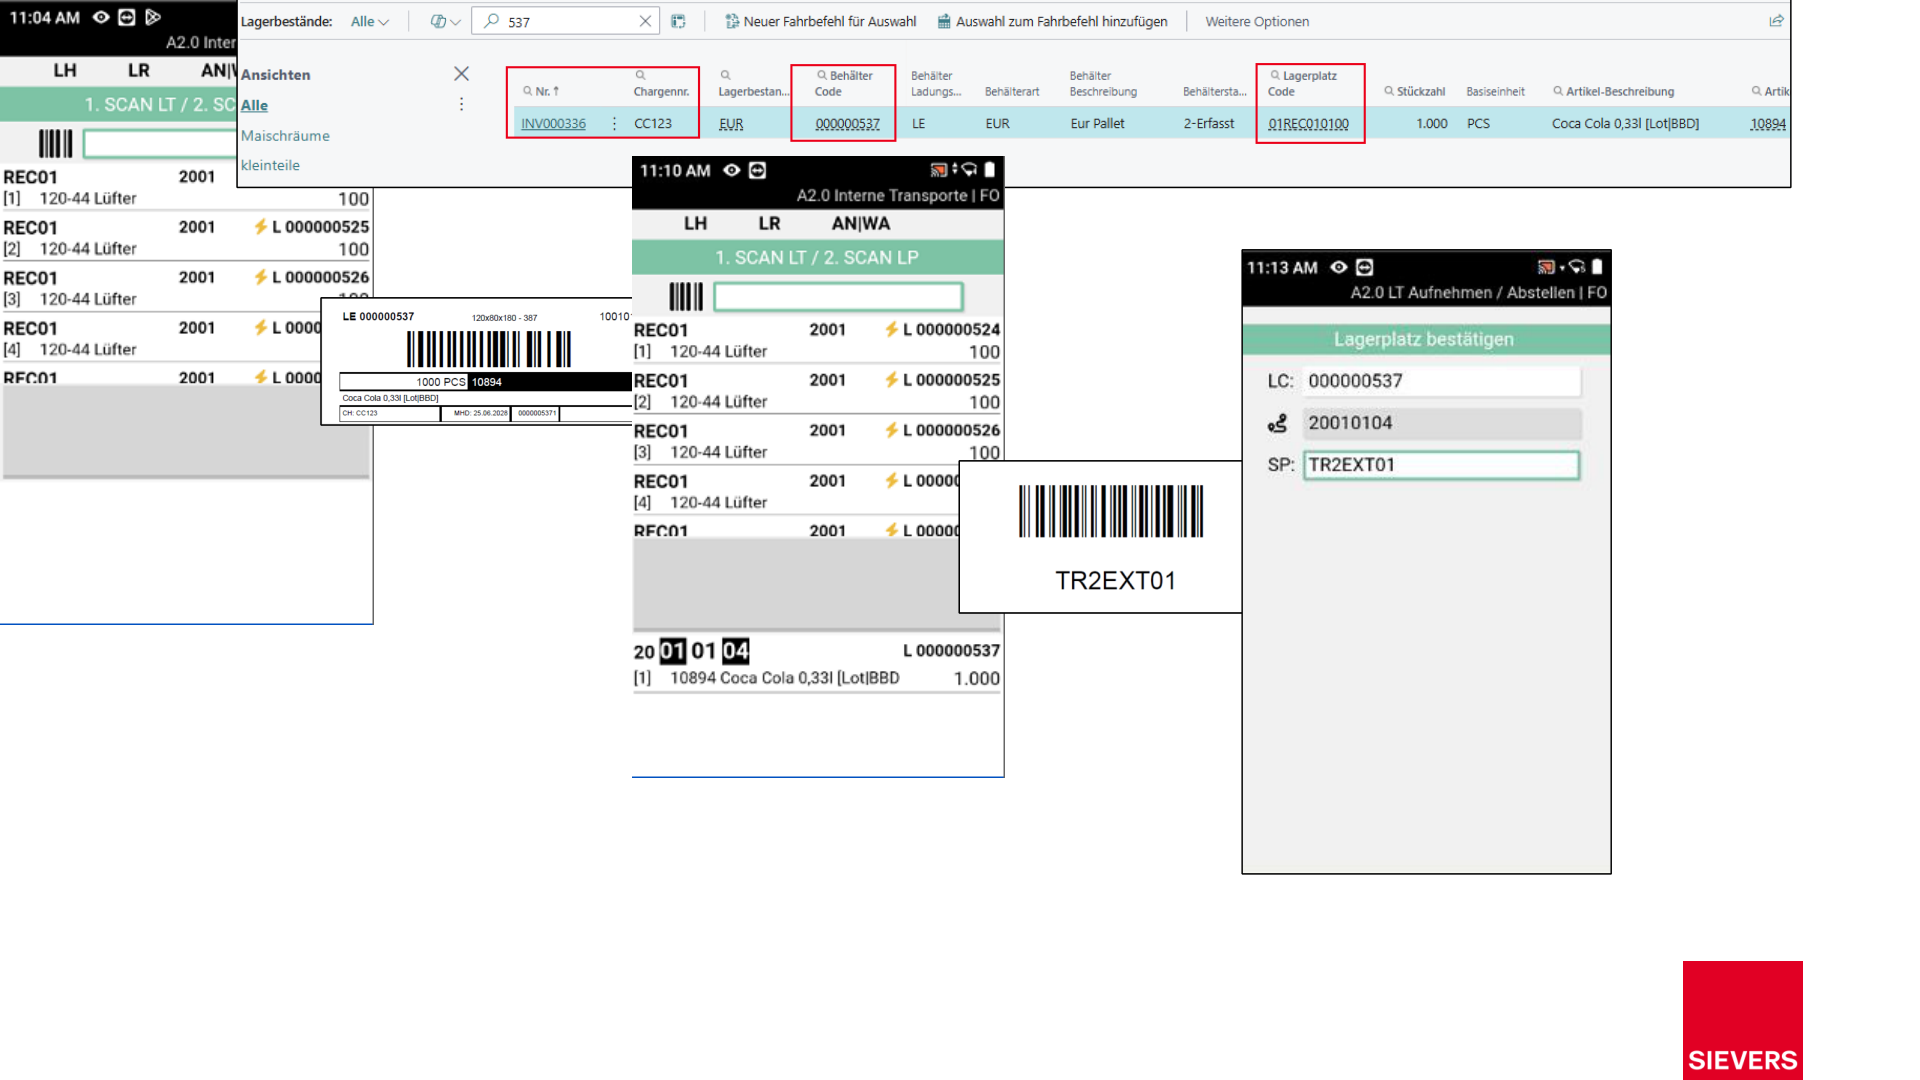Image resolution: width=1920 pixels, height=1080 pixels.
Task: Tap the 20010104 field in the 11:13 AM phone
Action: 1442,423
